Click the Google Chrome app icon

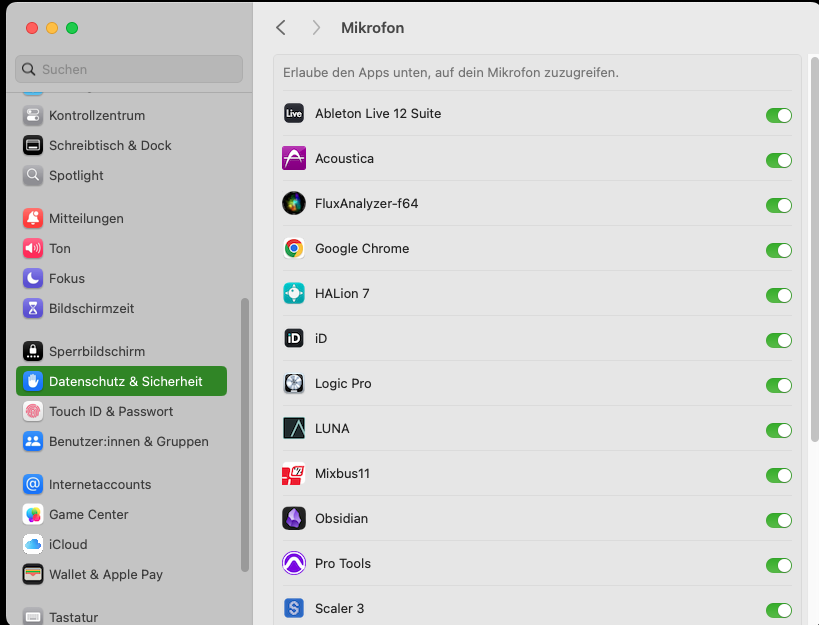click(x=294, y=248)
